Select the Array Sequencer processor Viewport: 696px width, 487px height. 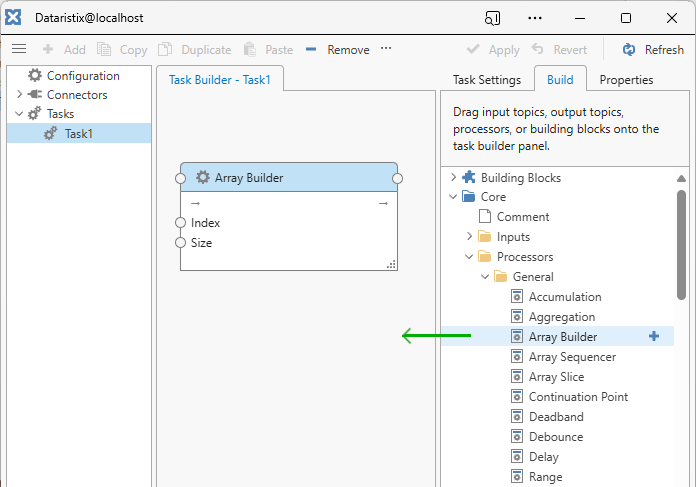(x=572, y=357)
